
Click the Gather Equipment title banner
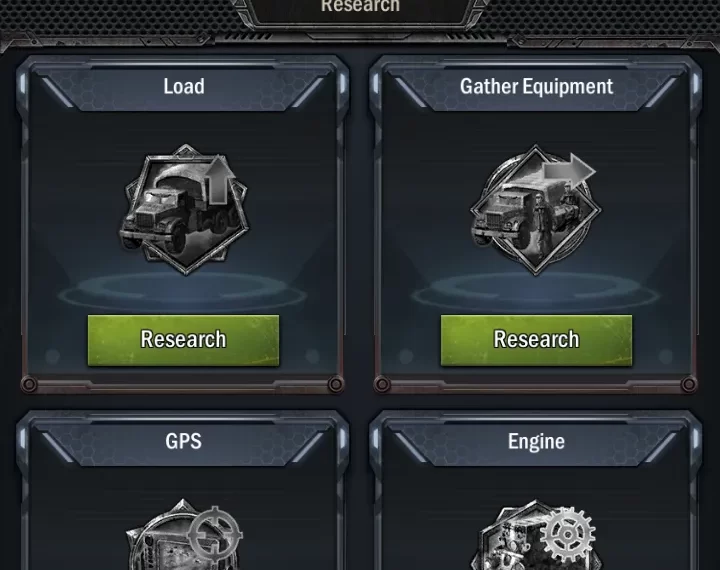tap(536, 87)
